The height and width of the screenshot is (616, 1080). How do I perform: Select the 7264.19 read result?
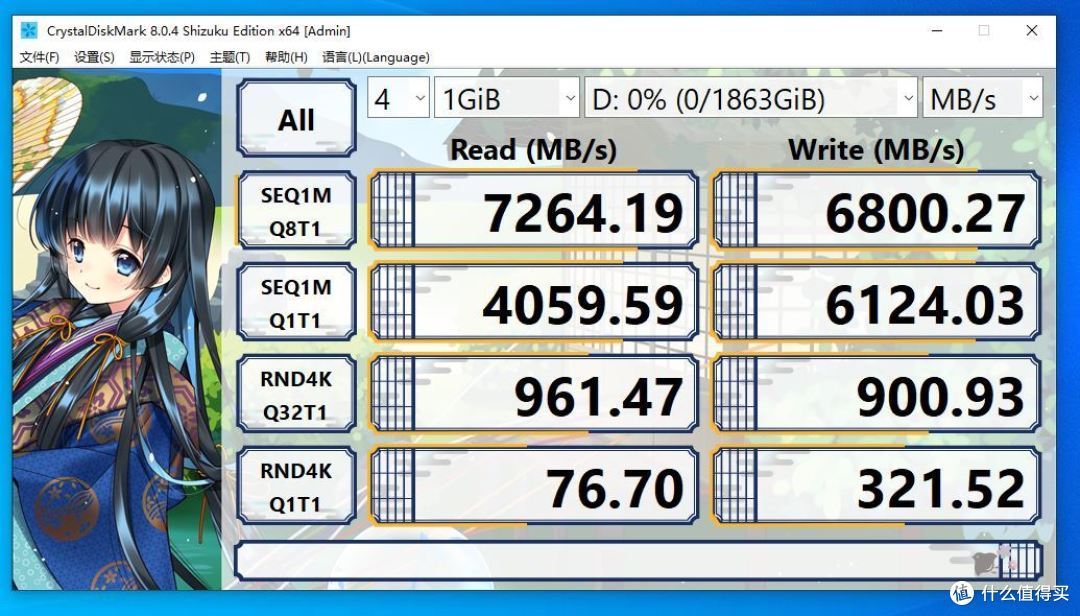pyautogui.click(x=534, y=211)
